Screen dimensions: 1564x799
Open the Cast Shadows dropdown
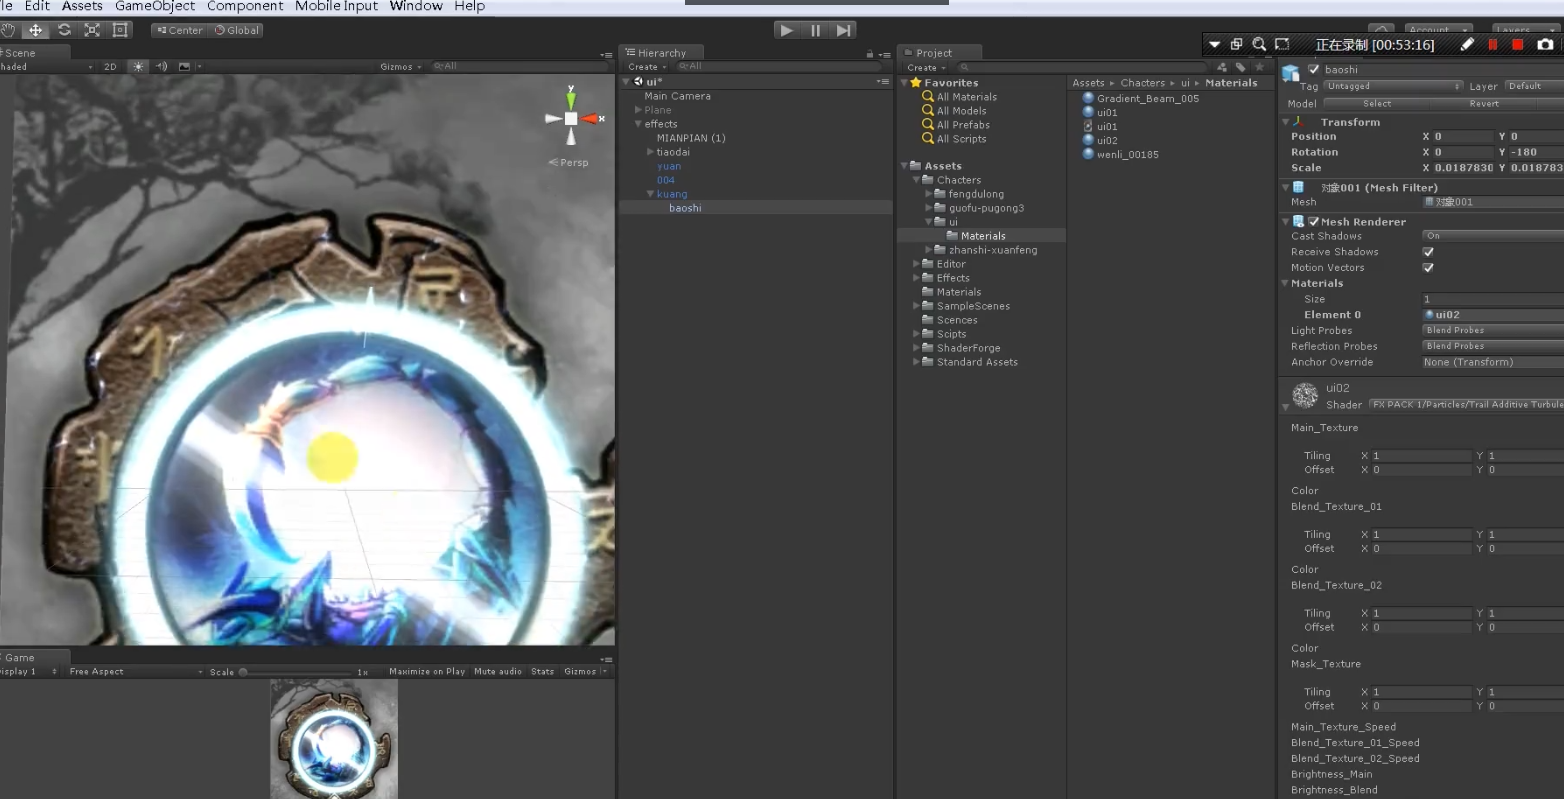[1493, 236]
